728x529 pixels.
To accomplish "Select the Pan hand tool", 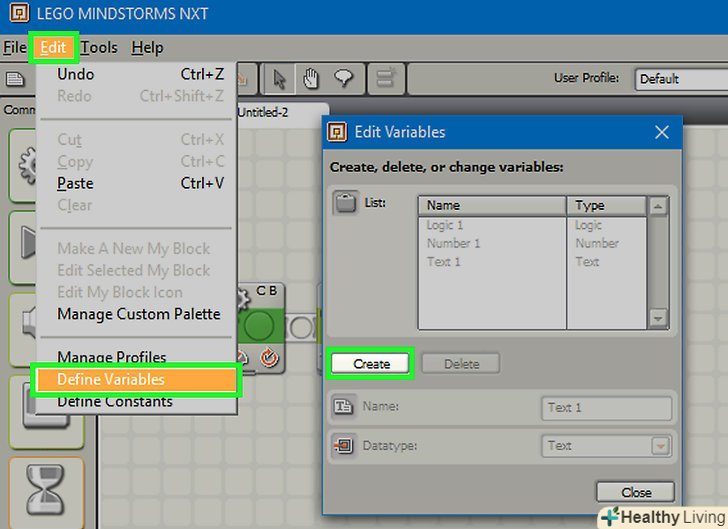I will (x=311, y=79).
